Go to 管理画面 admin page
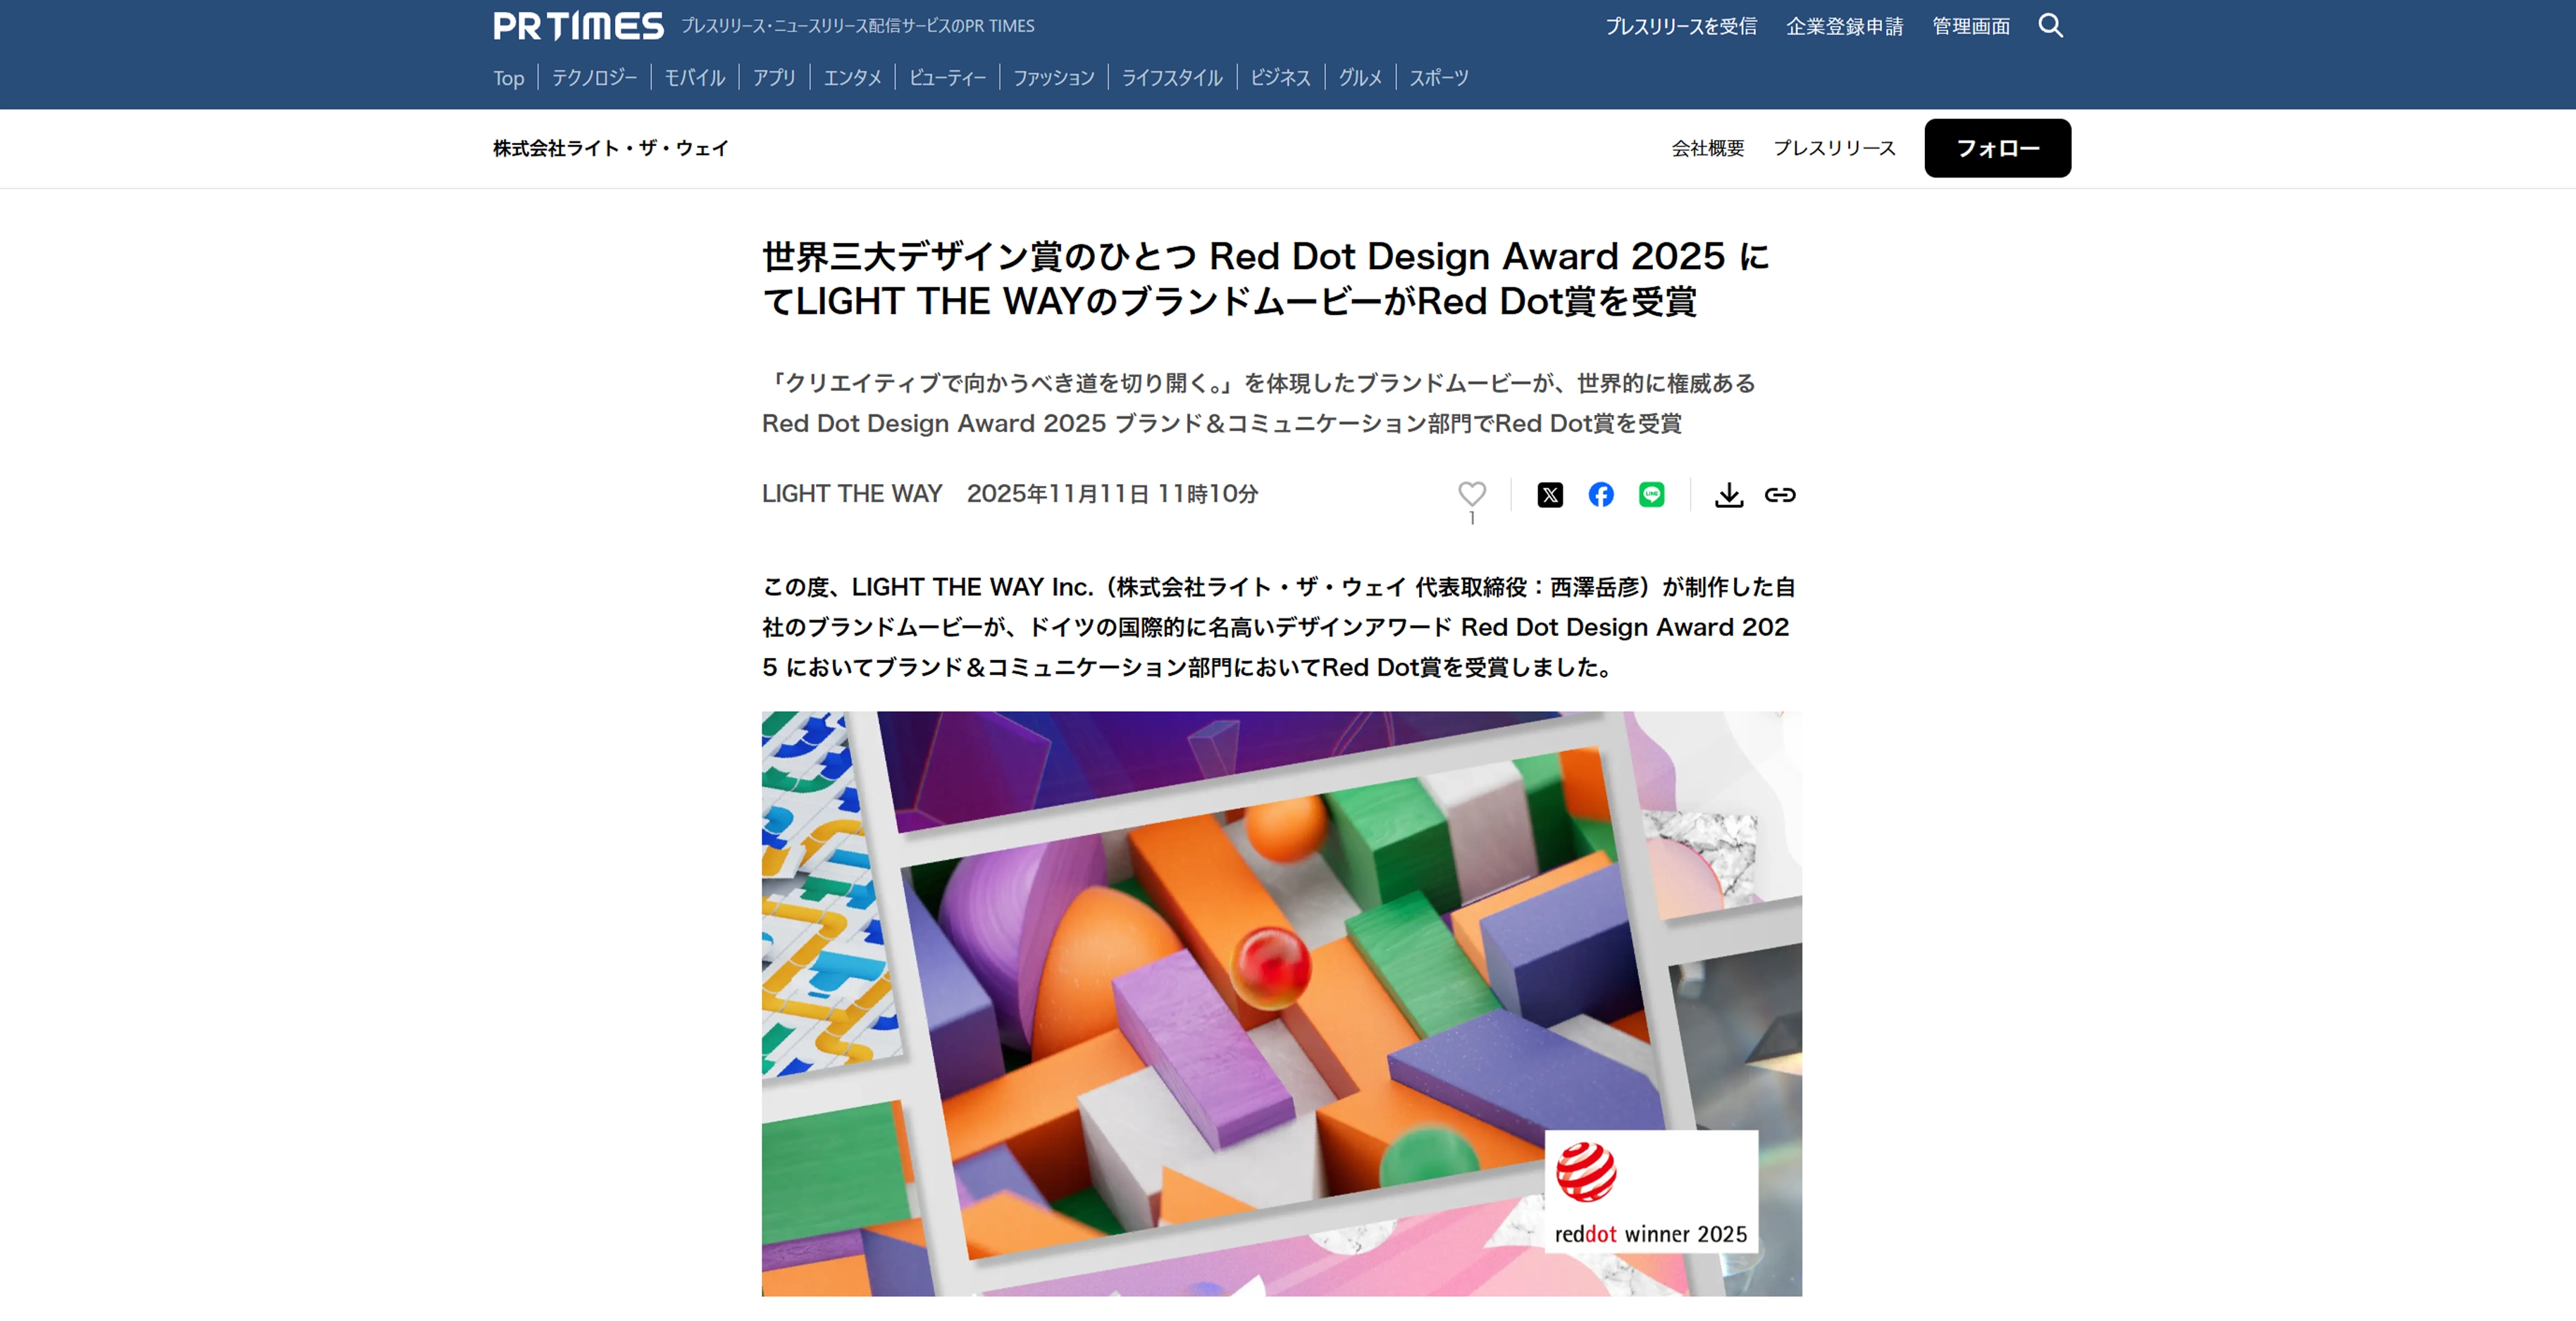The image size is (2576, 1321). 1970,27
